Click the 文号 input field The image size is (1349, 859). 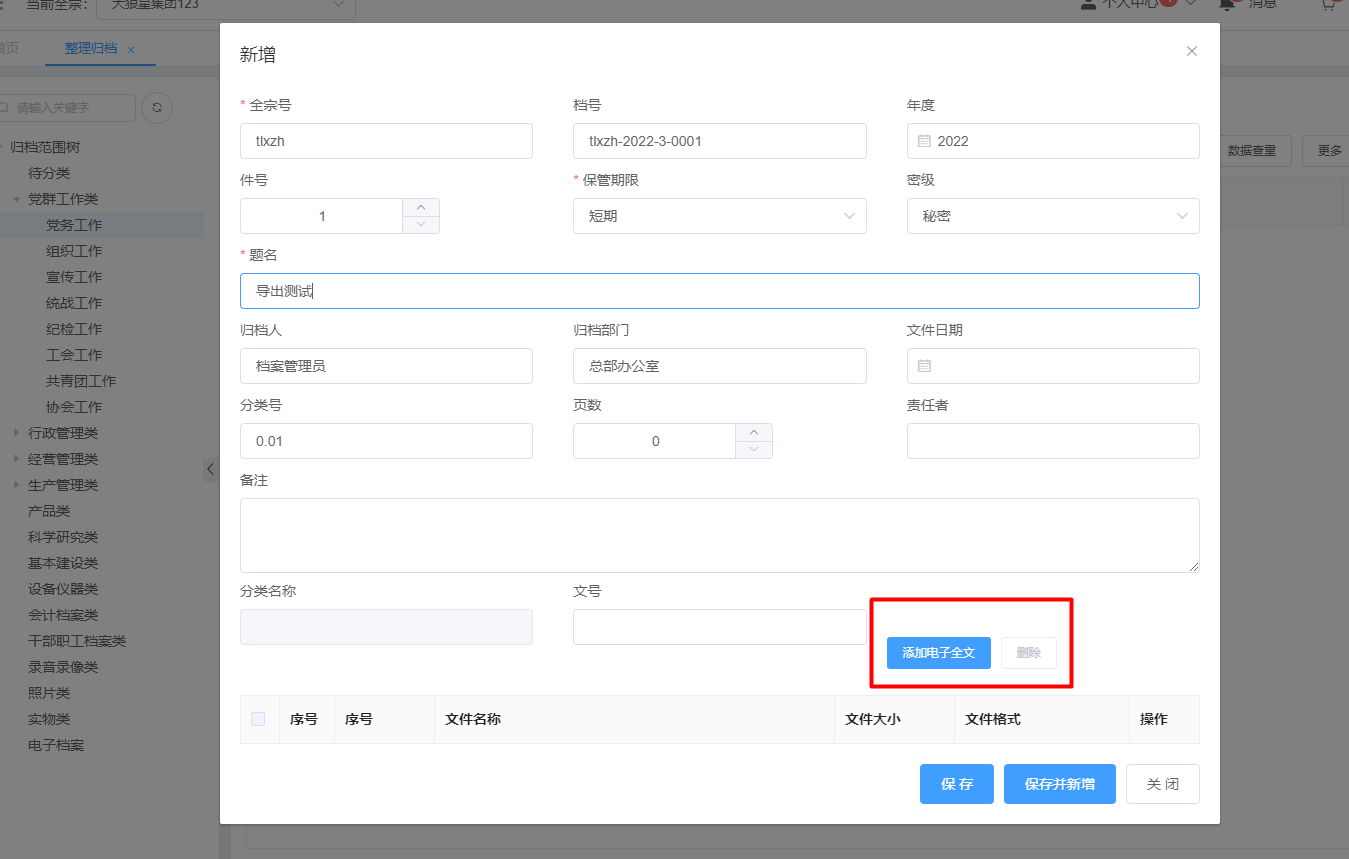[720, 627]
